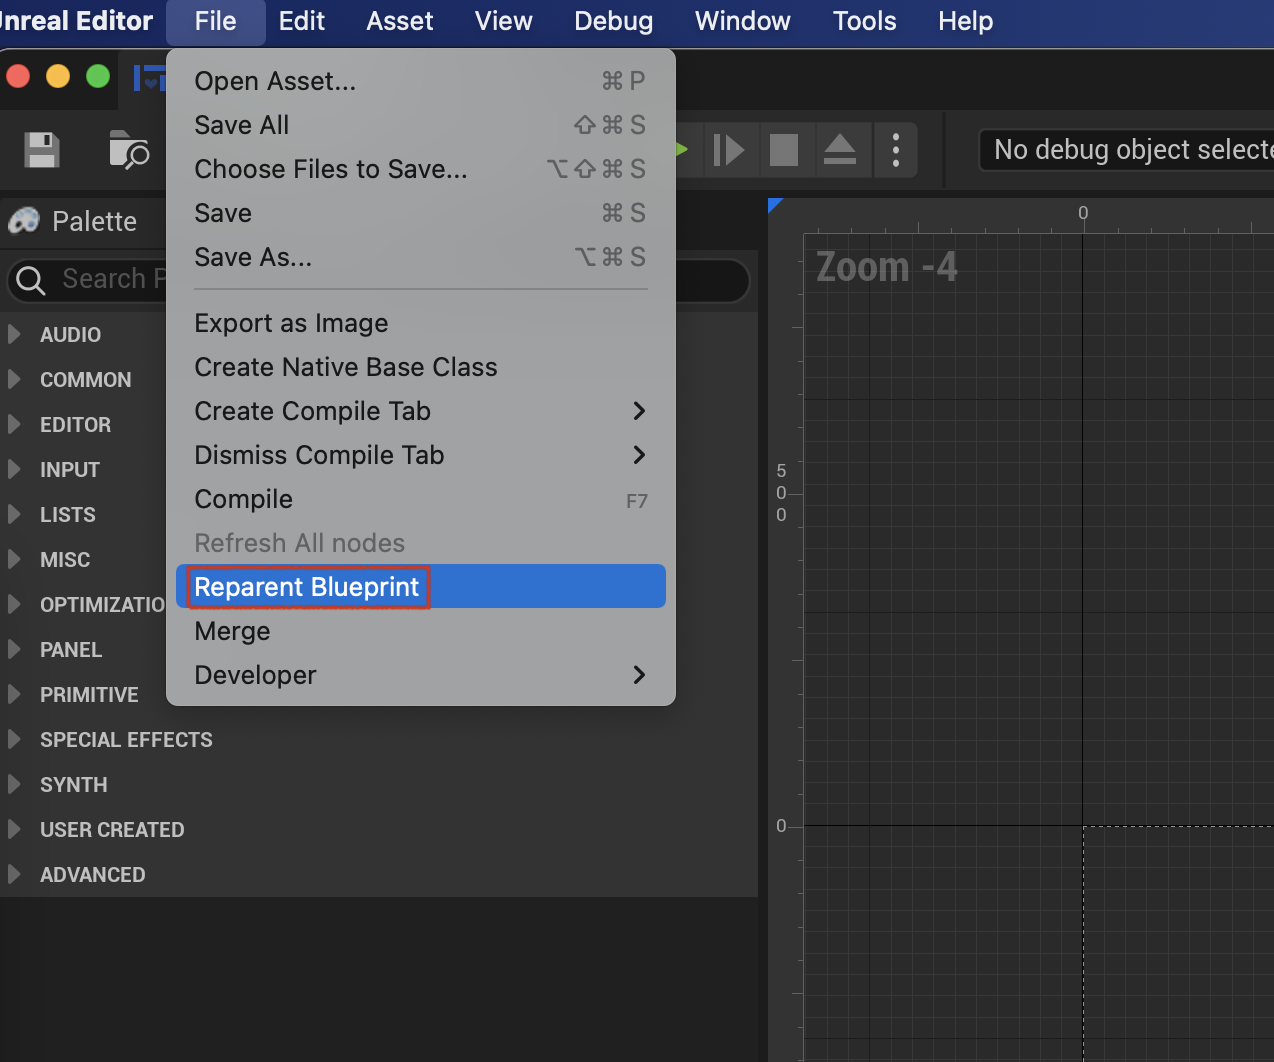Click the Zoom -4 label in the designer
The height and width of the screenshot is (1062, 1274).
point(887,267)
